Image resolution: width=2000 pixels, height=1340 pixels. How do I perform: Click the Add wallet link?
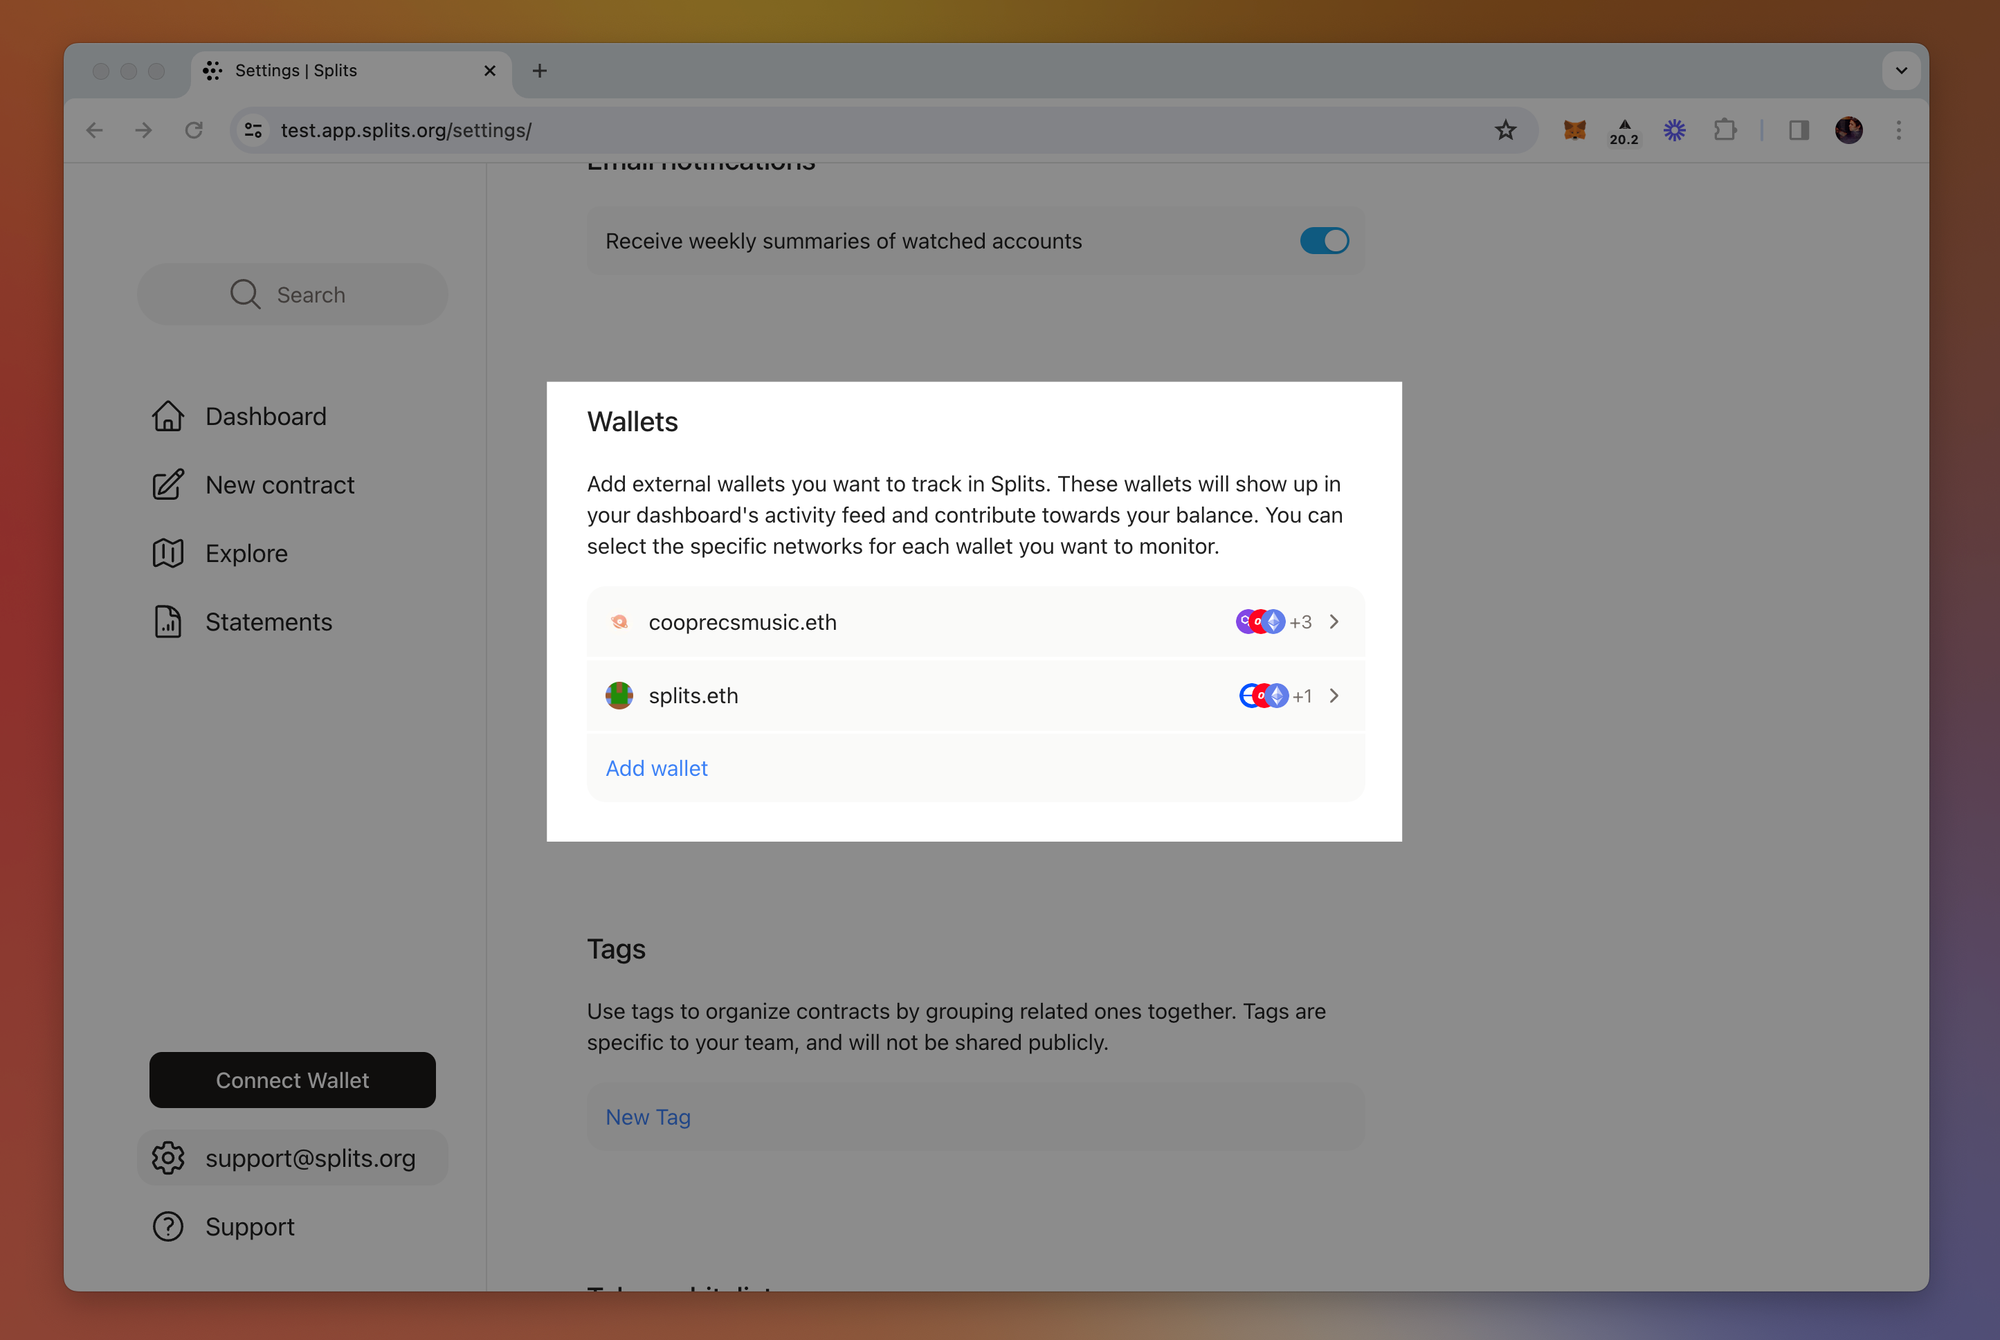(x=656, y=768)
